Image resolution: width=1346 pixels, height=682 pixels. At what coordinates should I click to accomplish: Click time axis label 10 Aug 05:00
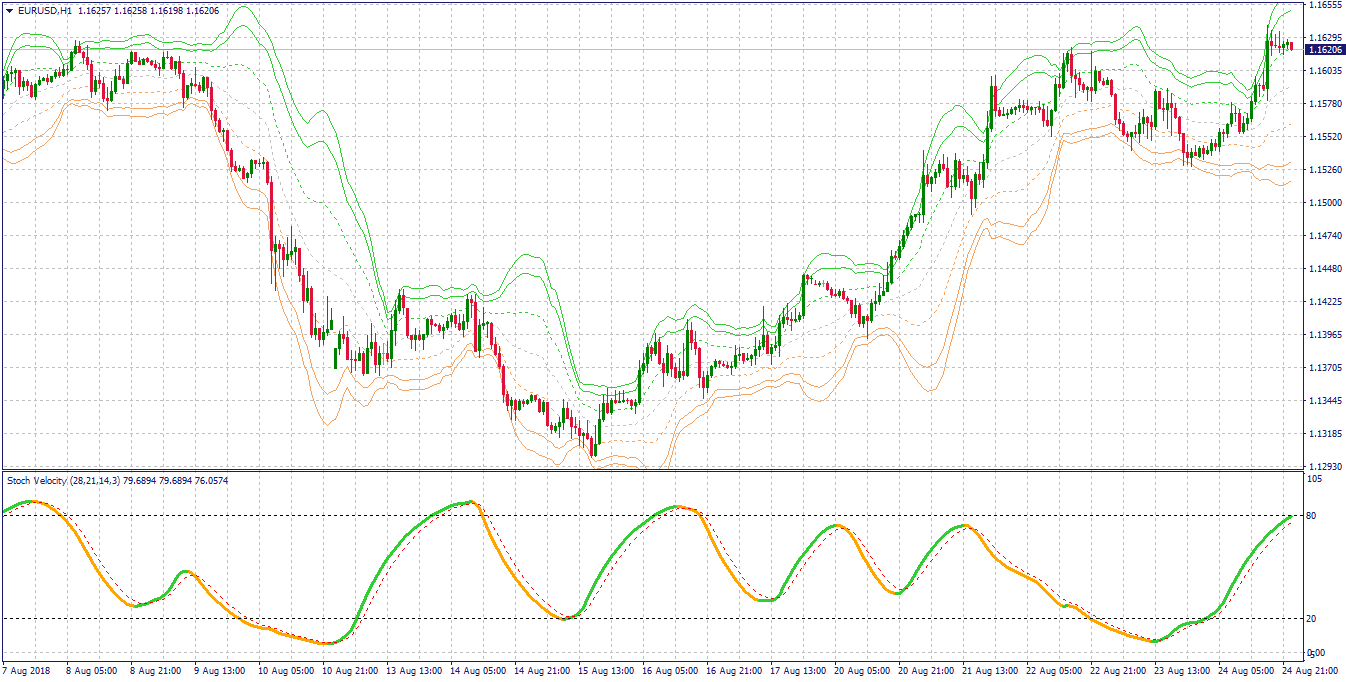tap(286, 673)
